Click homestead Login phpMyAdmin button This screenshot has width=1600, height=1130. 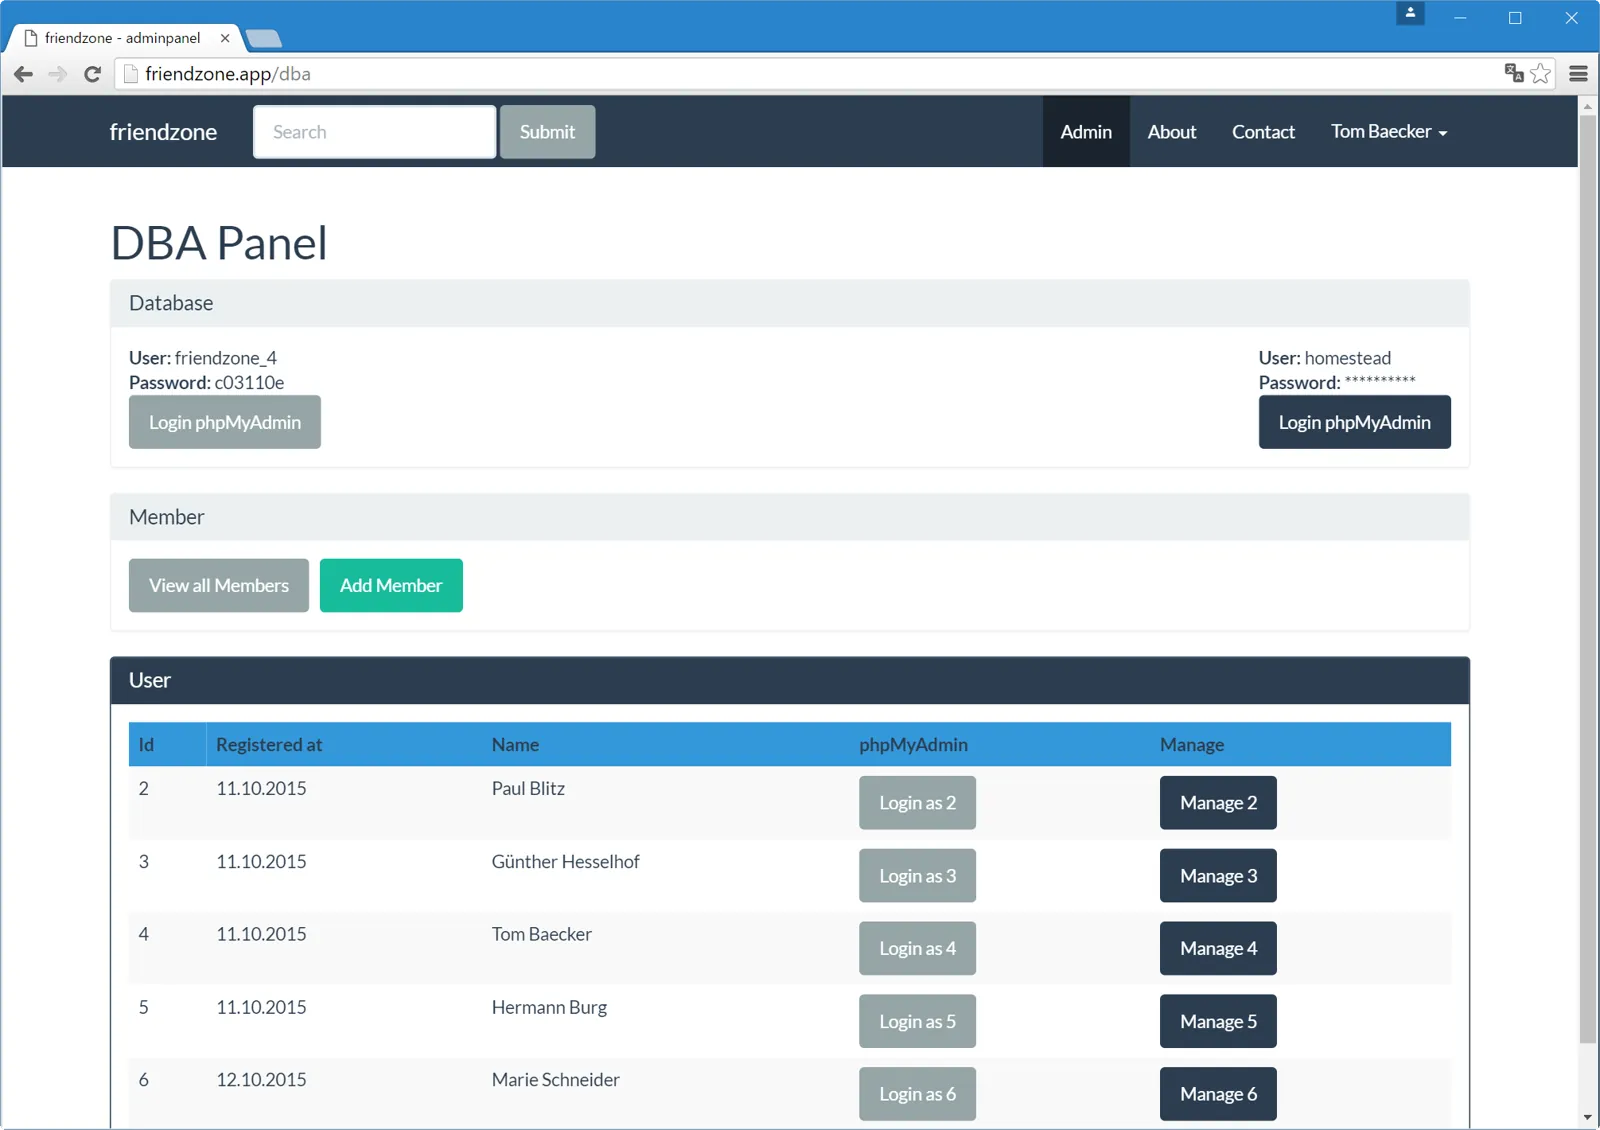1354,422
